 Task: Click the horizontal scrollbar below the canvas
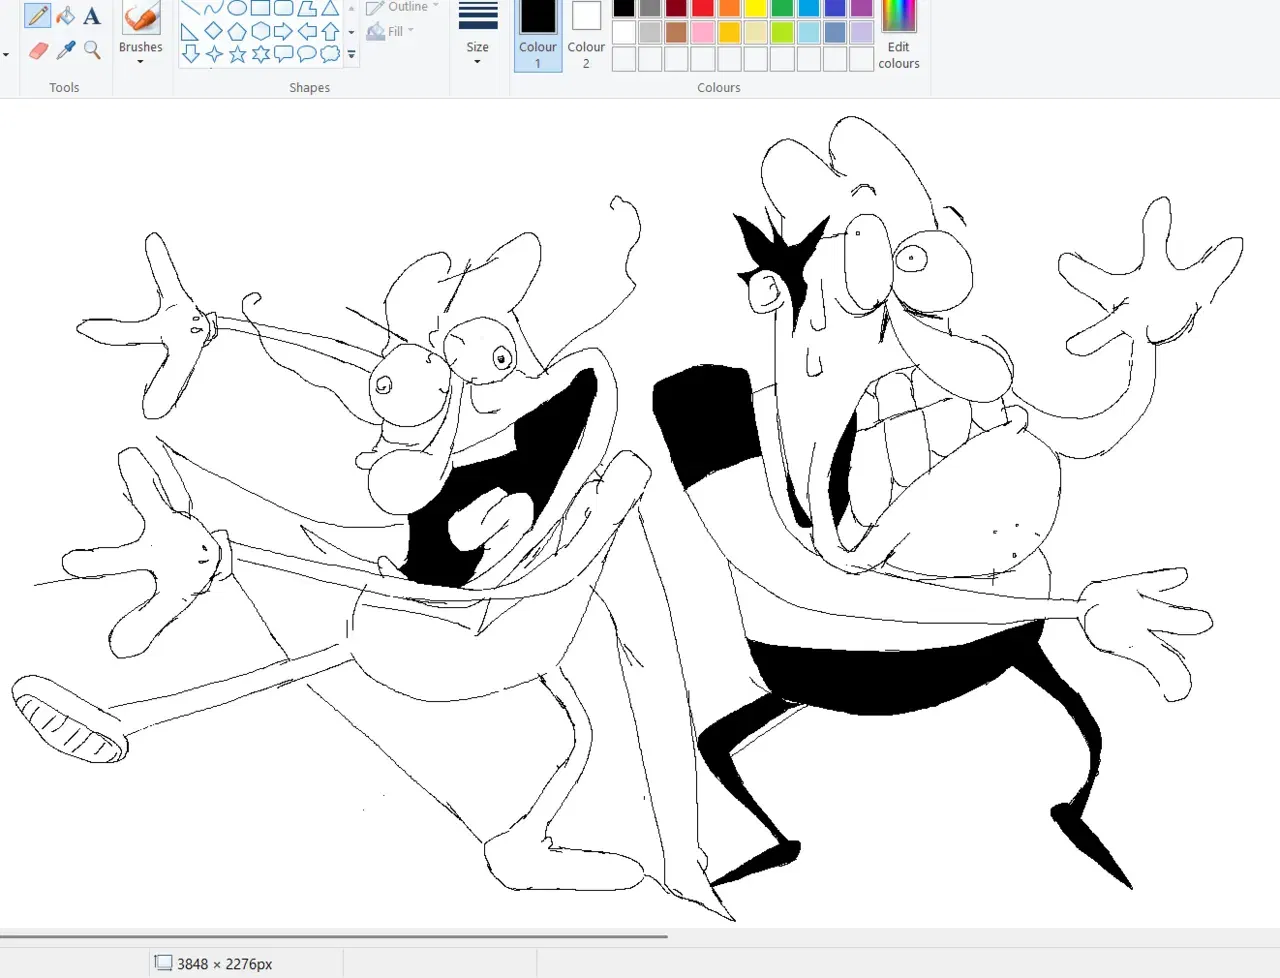click(x=334, y=937)
